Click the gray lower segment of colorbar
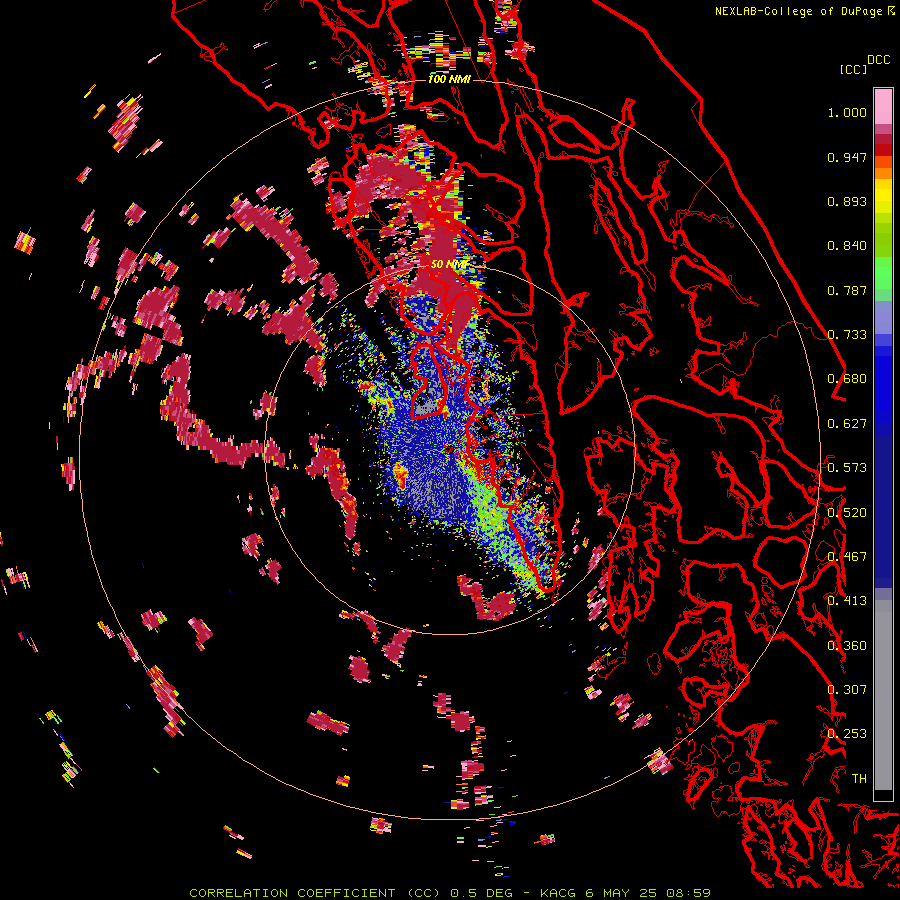This screenshot has width=900, height=900. coord(883,695)
